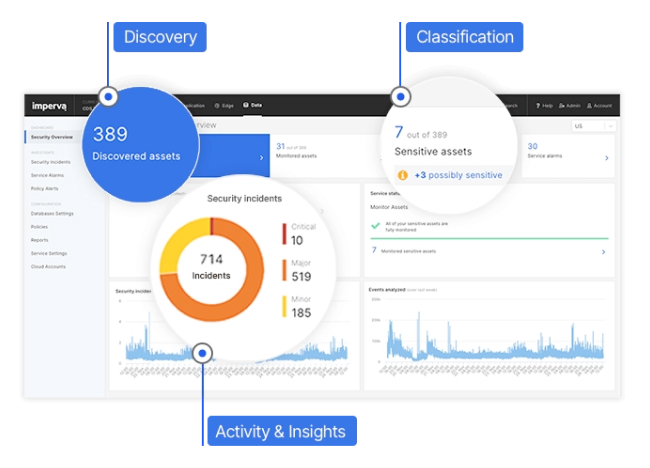The image size is (650, 468).
Task: Open Policies in sidebar
Action: click(x=39, y=227)
